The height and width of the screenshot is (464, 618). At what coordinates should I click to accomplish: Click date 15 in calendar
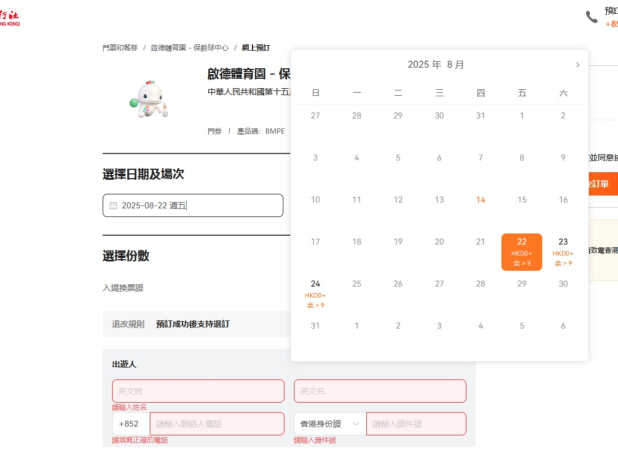point(522,200)
